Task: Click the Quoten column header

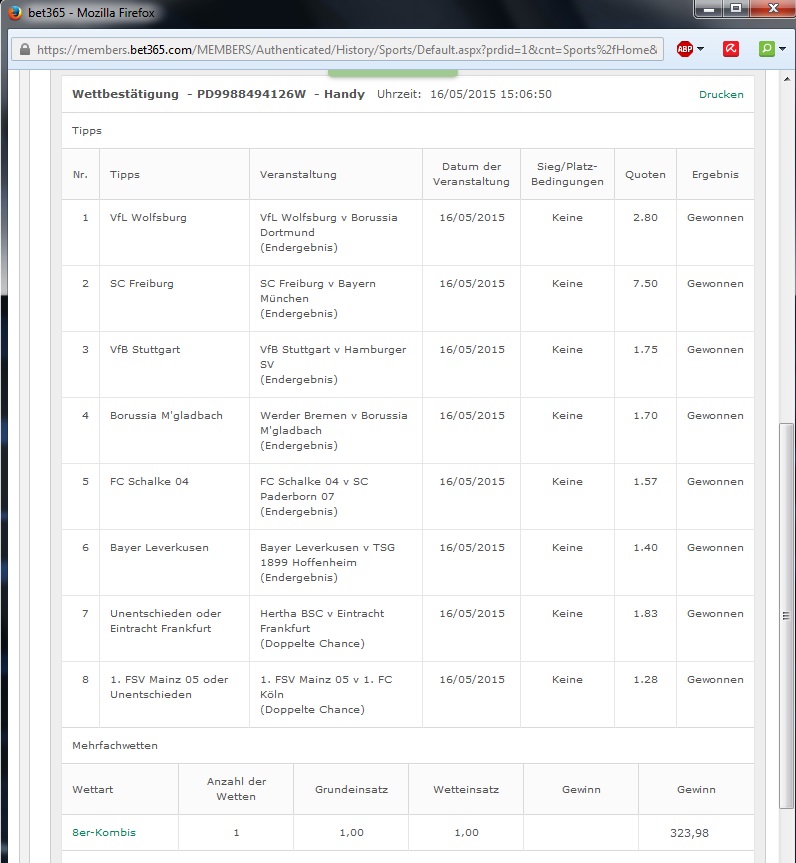Action: [645, 174]
